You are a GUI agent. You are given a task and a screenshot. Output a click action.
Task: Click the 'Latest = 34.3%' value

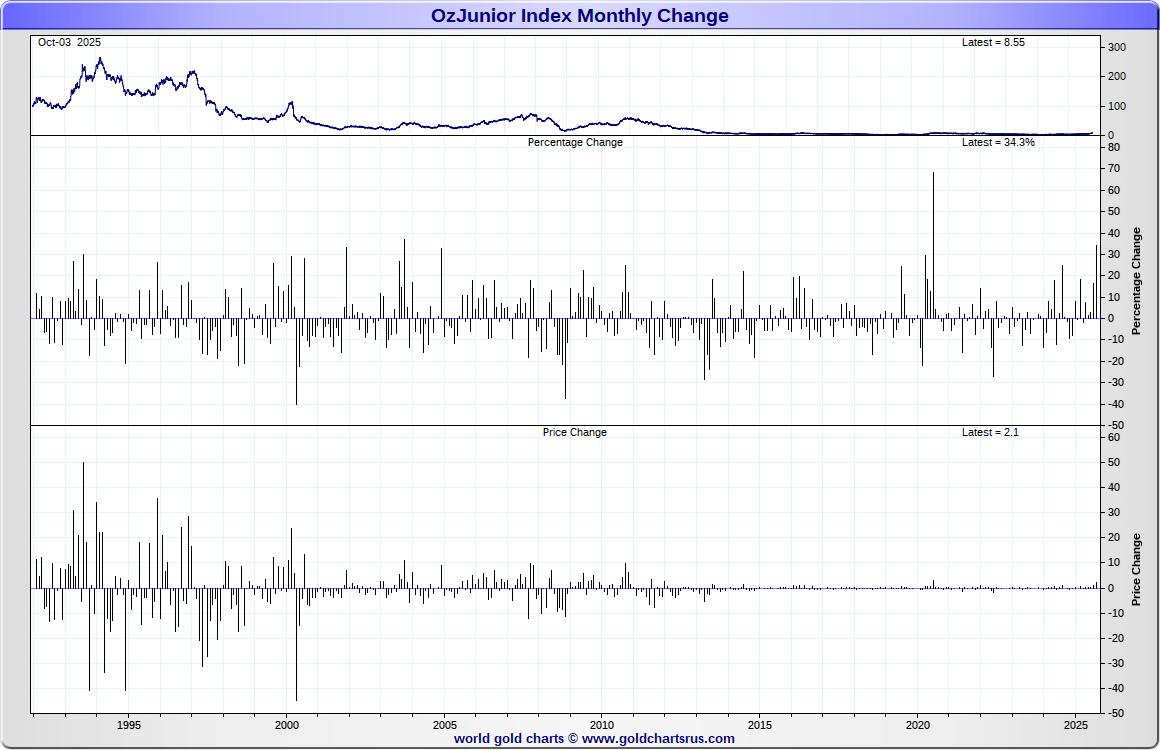tap(998, 142)
